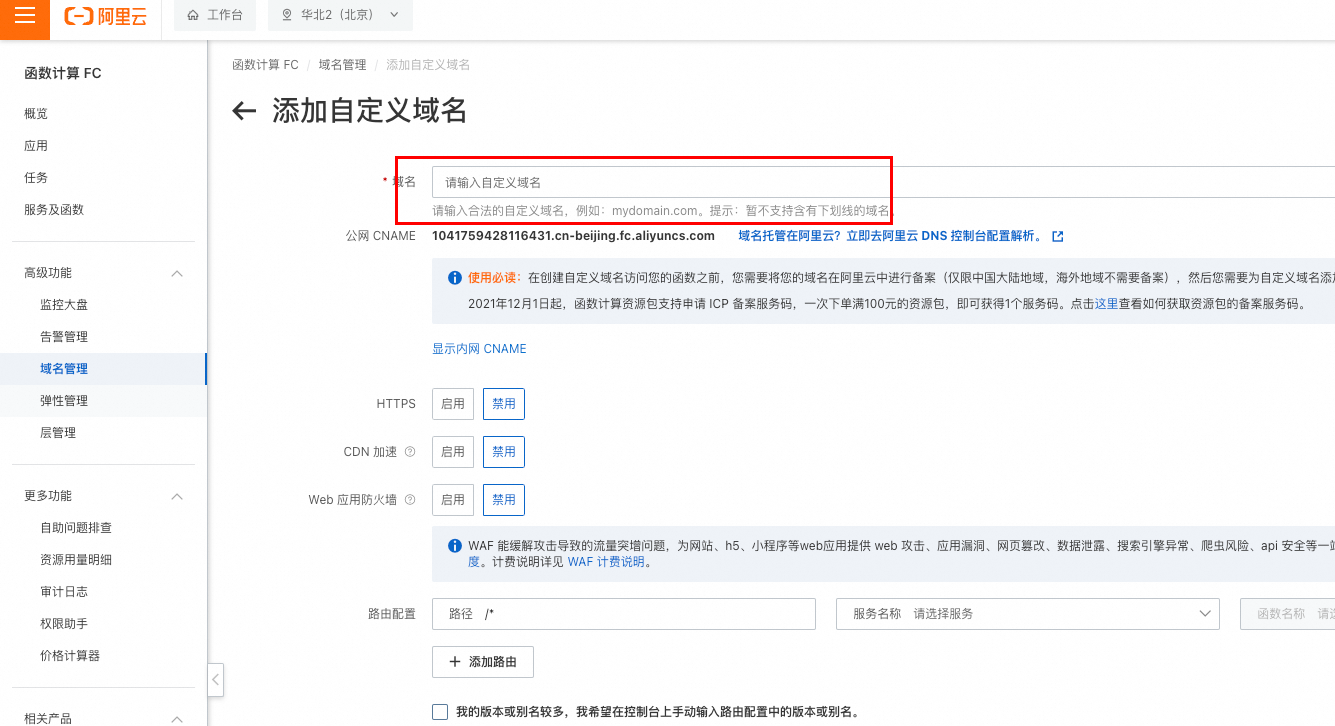
Task: Select 禁用 for CDN 加速
Action: point(504,452)
